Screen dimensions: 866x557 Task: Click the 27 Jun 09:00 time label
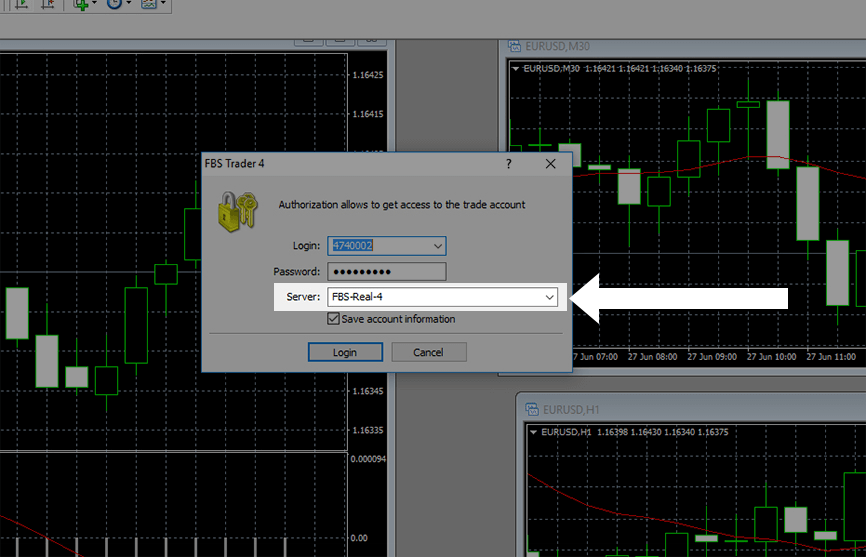[712, 357]
